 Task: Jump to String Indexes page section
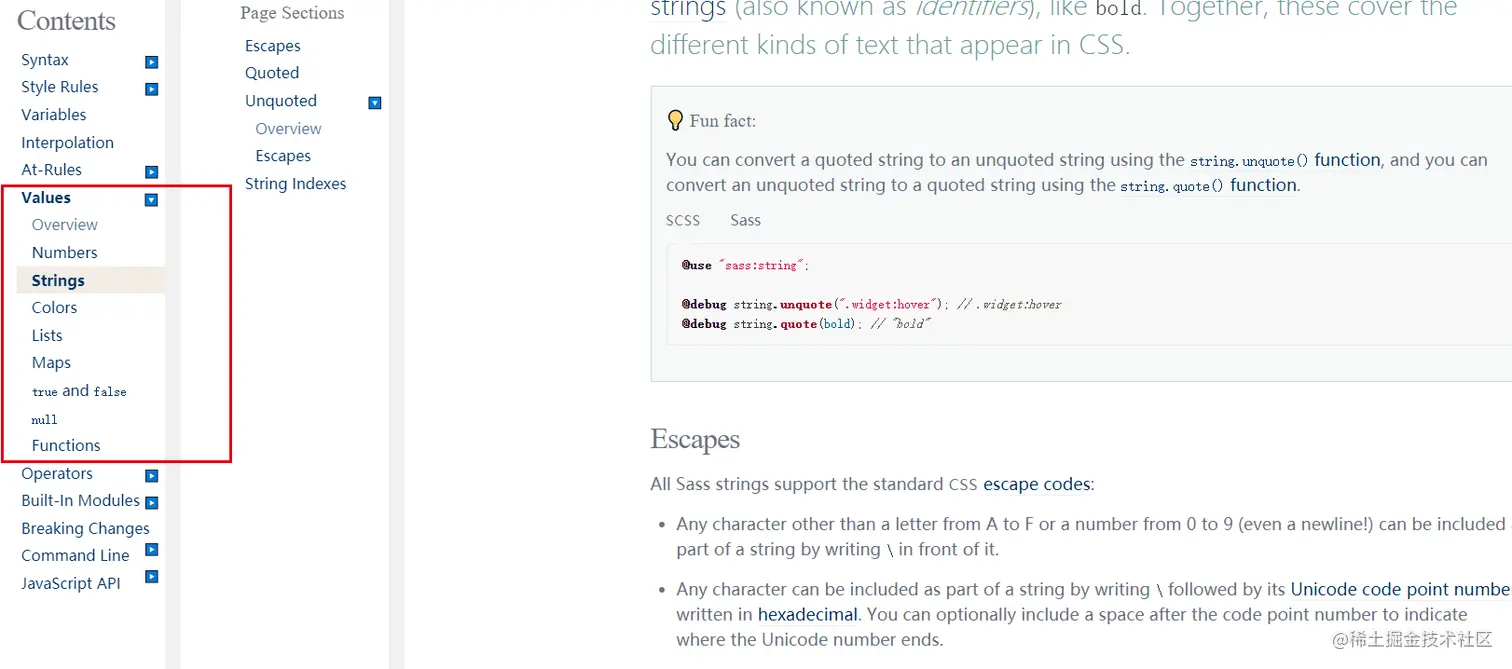pos(296,184)
